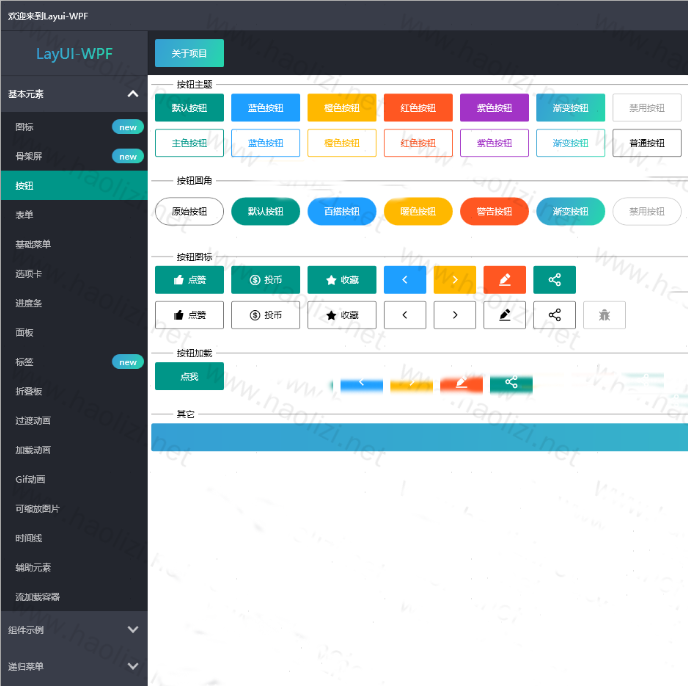Click the outlined 投币 coin button
This screenshot has width=688, height=686.
point(265,315)
